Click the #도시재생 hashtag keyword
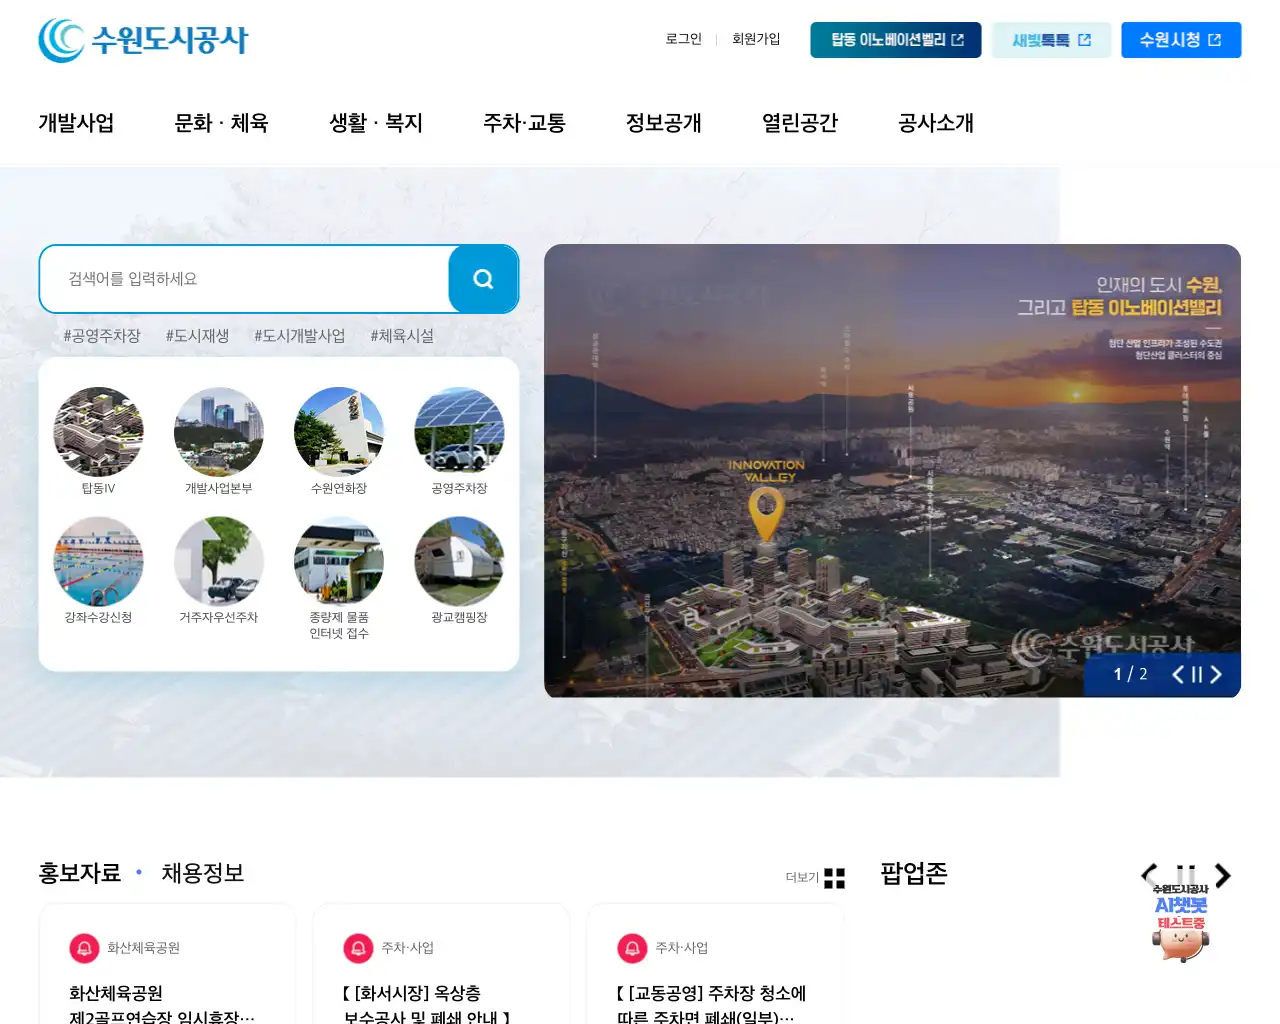Viewport: 1280px width, 1024px height. point(197,336)
